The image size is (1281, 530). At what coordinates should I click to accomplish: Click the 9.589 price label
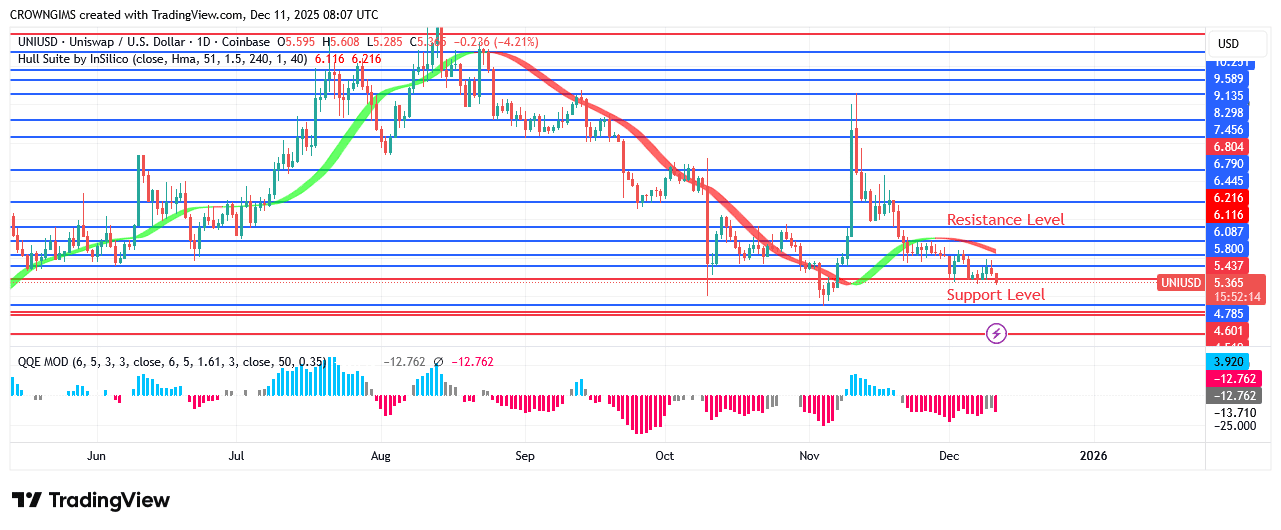click(1228, 78)
